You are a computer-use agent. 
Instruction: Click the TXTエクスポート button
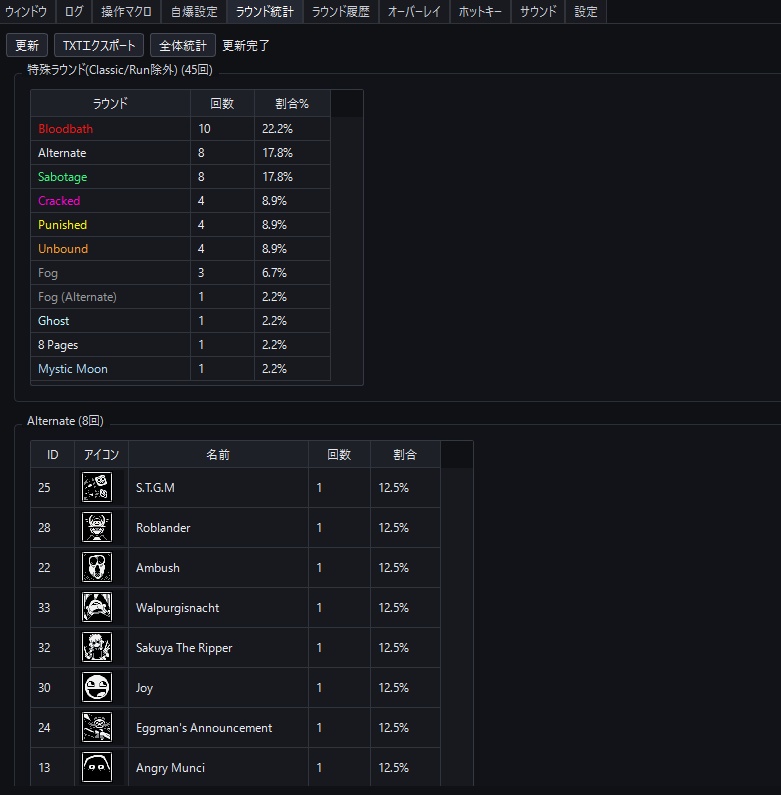pos(99,46)
